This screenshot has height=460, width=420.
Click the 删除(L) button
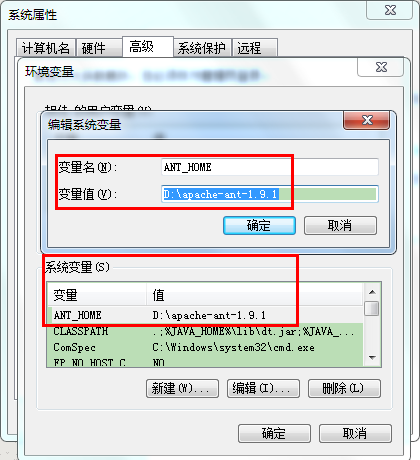(x=344, y=388)
